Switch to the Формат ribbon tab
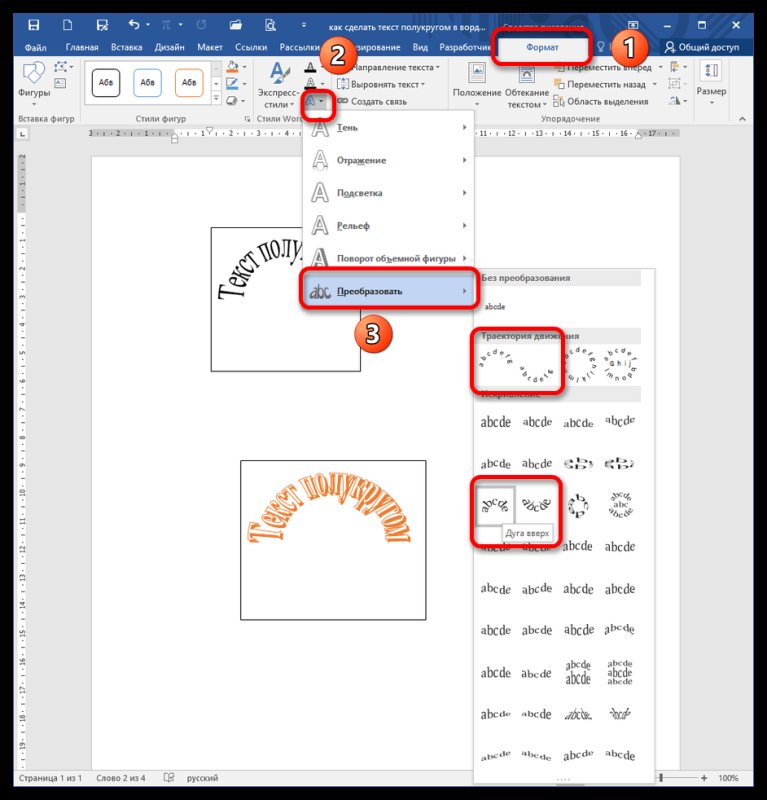The image size is (767, 800). (543, 47)
